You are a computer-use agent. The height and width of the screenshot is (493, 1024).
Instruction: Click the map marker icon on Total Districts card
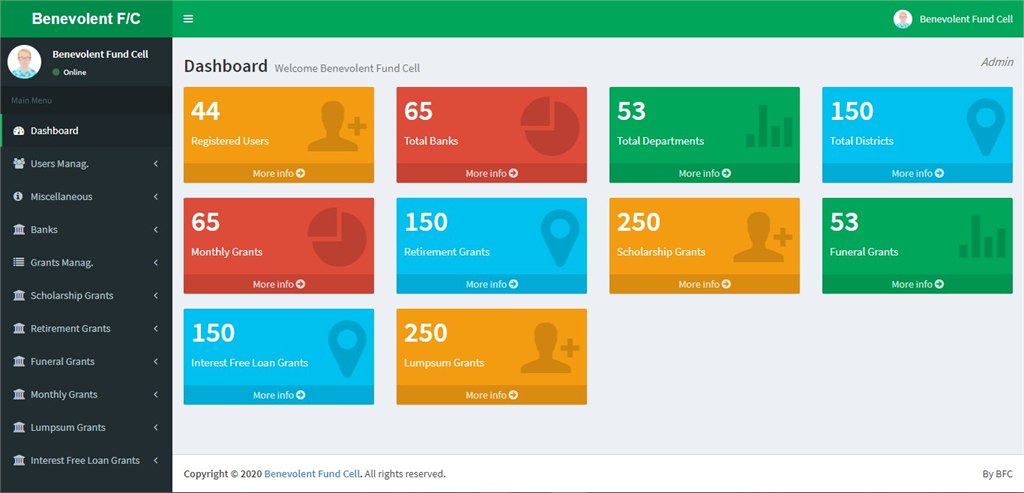click(x=985, y=127)
